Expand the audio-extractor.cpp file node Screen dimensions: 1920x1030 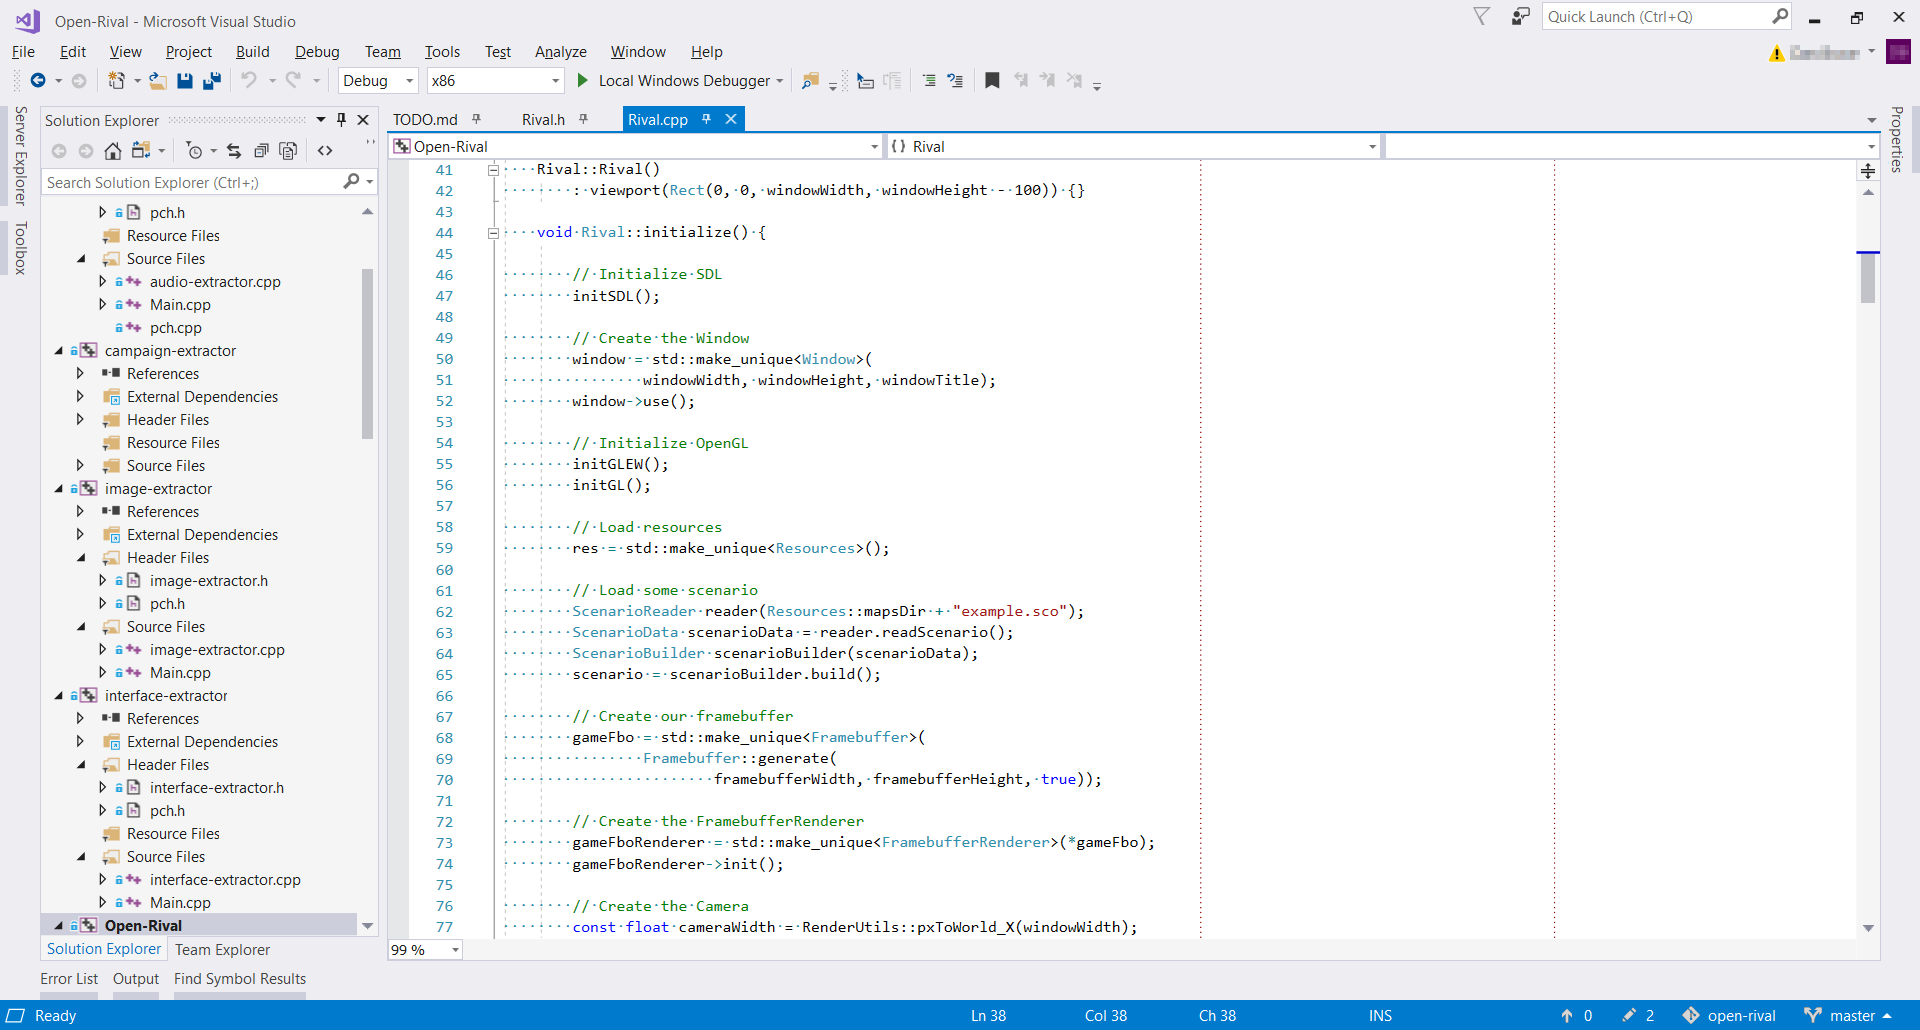point(102,281)
